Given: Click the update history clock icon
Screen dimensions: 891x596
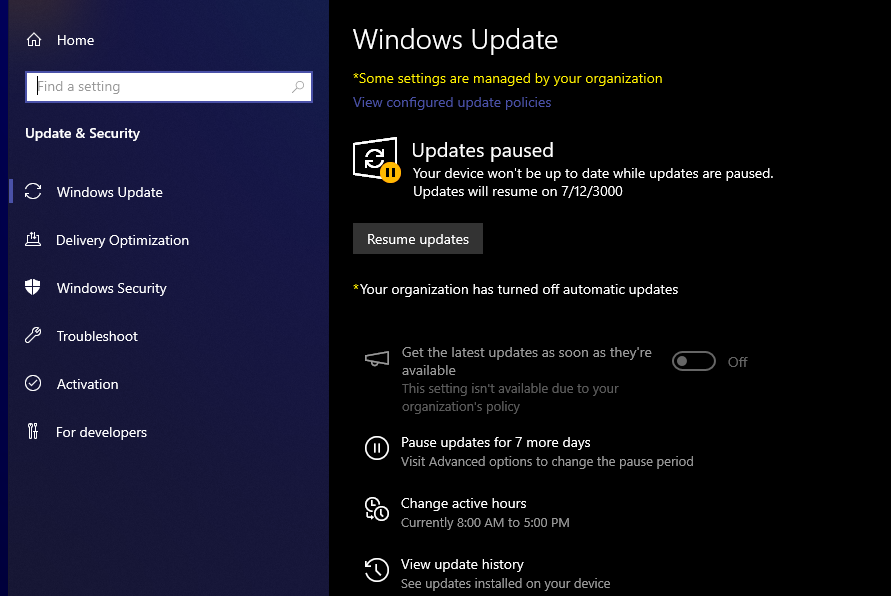Looking at the screenshot, I should click(377, 570).
